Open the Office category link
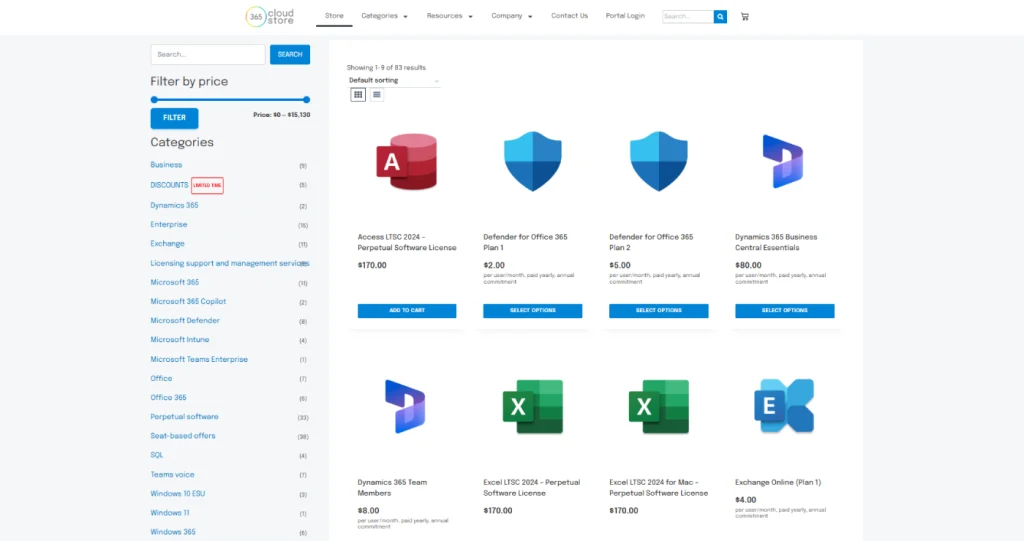The height and width of the screenshot is (541, 1024). point(161,378)
